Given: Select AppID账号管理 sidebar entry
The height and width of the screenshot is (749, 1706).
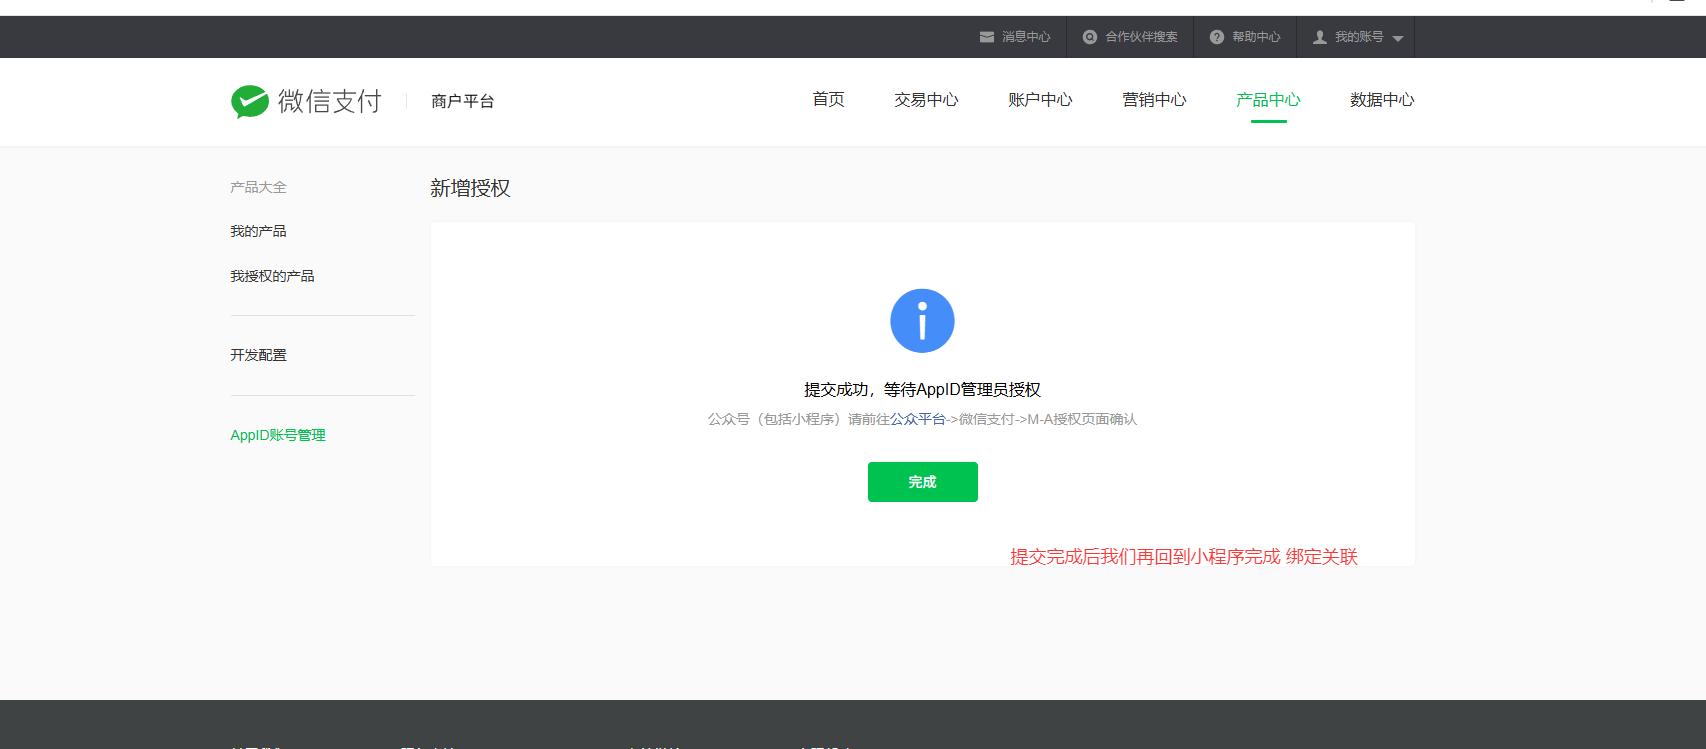Looking at the screenshot, I should tap(278, 435).
